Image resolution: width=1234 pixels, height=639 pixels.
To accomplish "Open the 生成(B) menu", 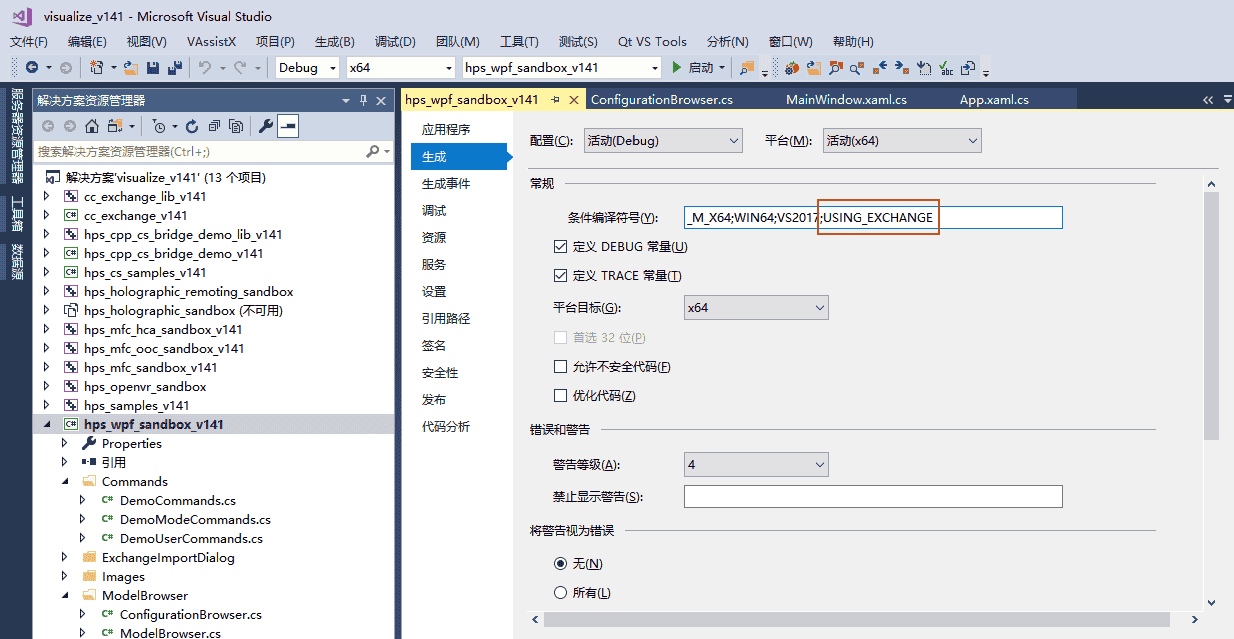I will (334, 41).
